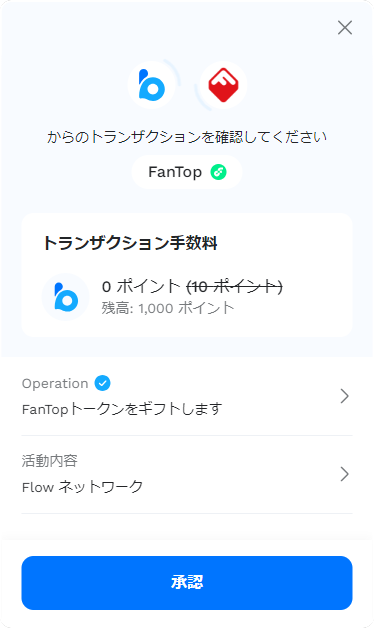
Task: Click the 承認 approve button
Action: click(187, 583)
